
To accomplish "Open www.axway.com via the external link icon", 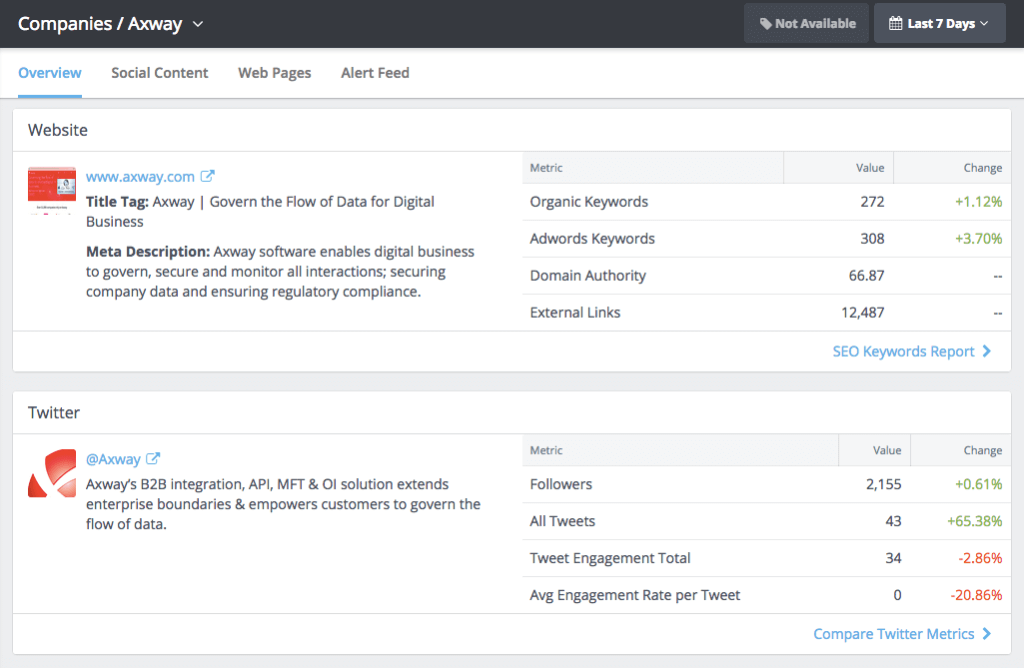I will tap(207, 176).
